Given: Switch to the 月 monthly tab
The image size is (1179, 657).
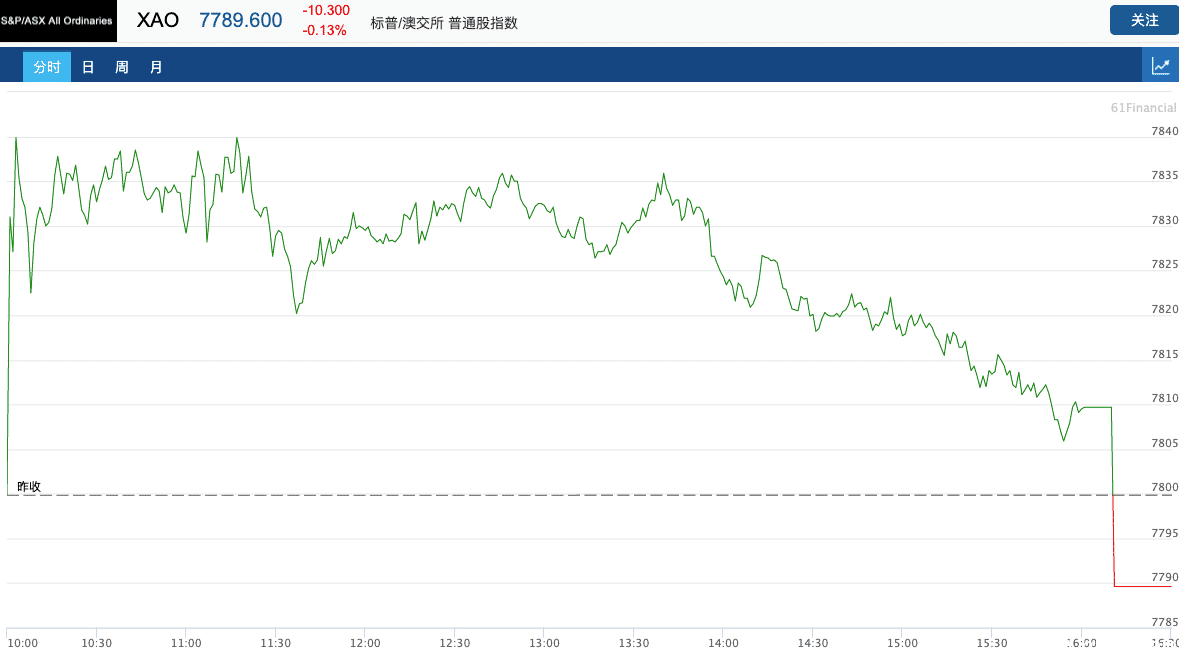Looking at the screenshot, I should click(156, 67).
